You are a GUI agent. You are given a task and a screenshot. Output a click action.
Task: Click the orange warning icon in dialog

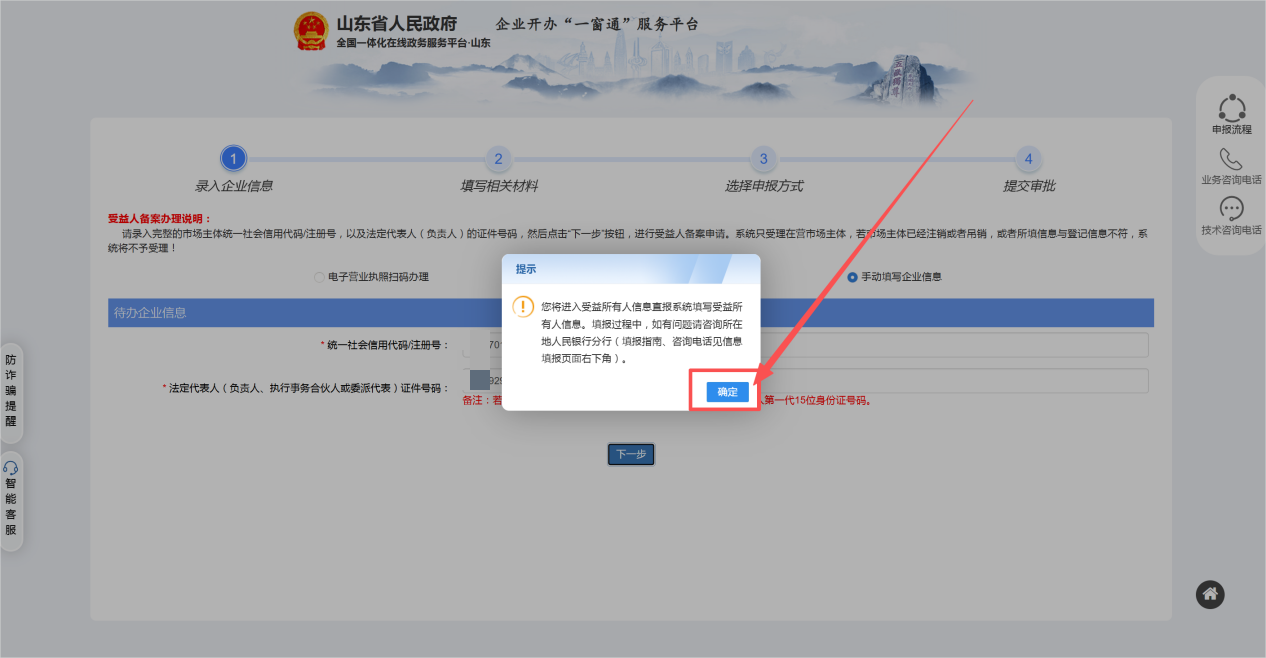coord(522,306)
